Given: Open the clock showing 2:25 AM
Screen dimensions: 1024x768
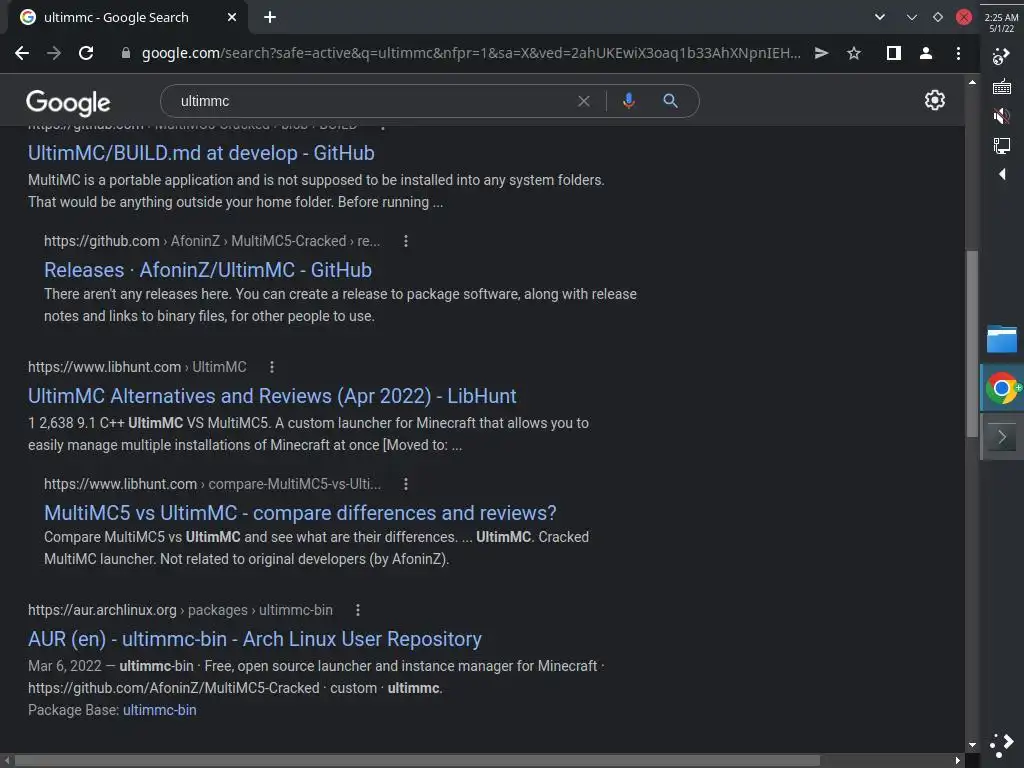Looking at the screenshot, I should click(1001, 22).
